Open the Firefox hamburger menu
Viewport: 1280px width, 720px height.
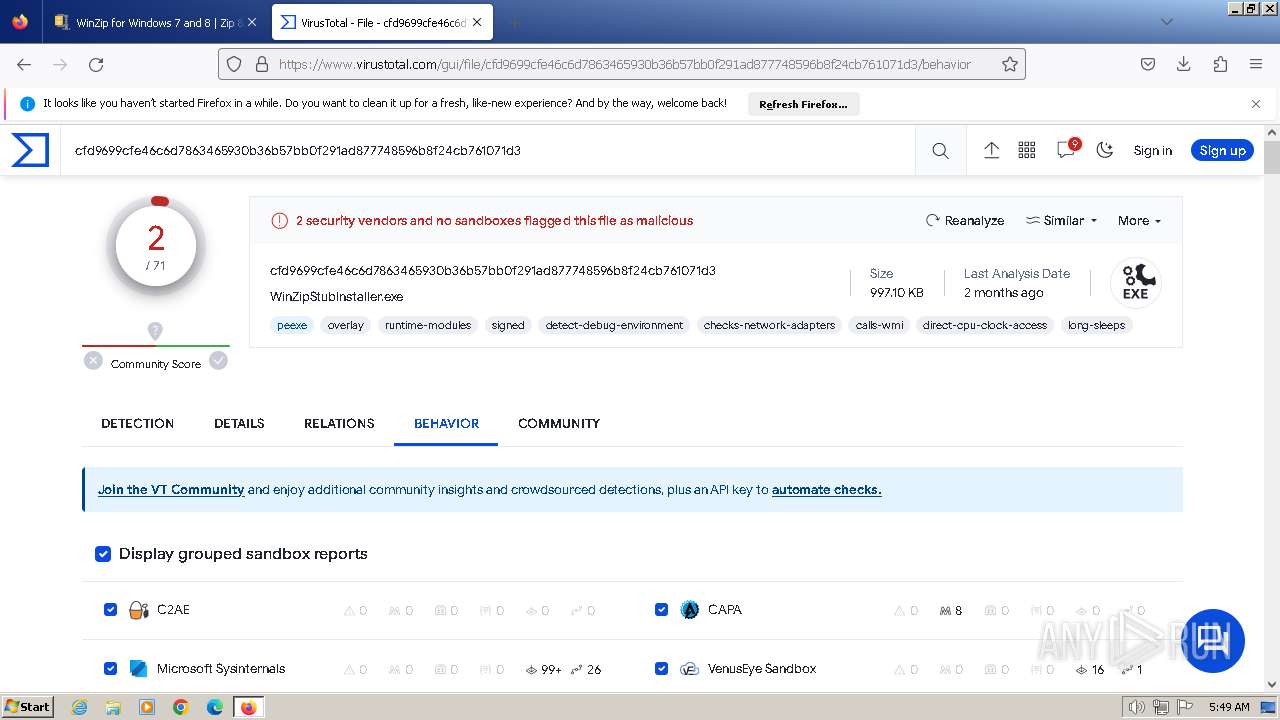pos(1256,64)
